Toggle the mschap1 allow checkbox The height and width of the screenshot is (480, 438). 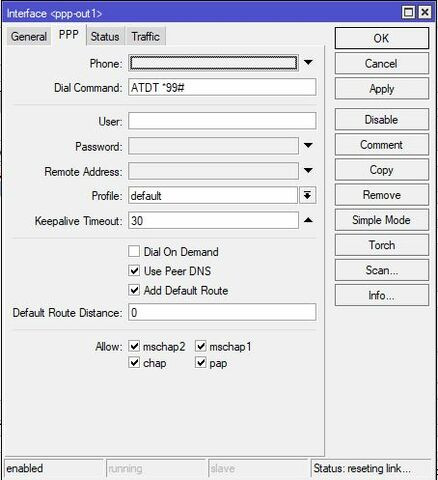click(201, 346)
